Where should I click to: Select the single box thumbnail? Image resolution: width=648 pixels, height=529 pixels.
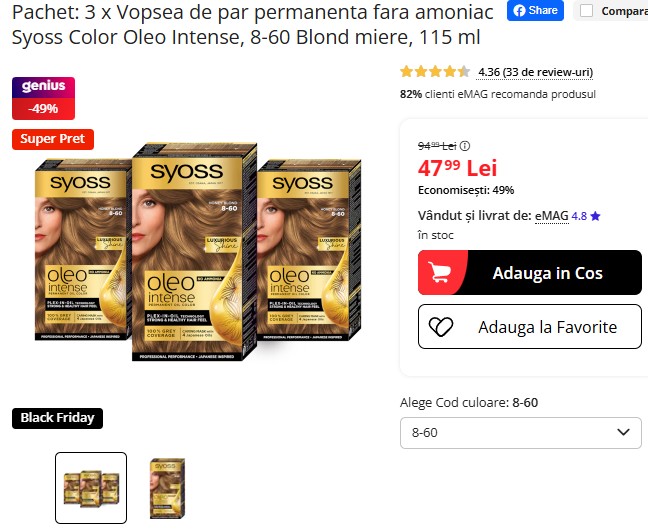(x=167, y=488)
